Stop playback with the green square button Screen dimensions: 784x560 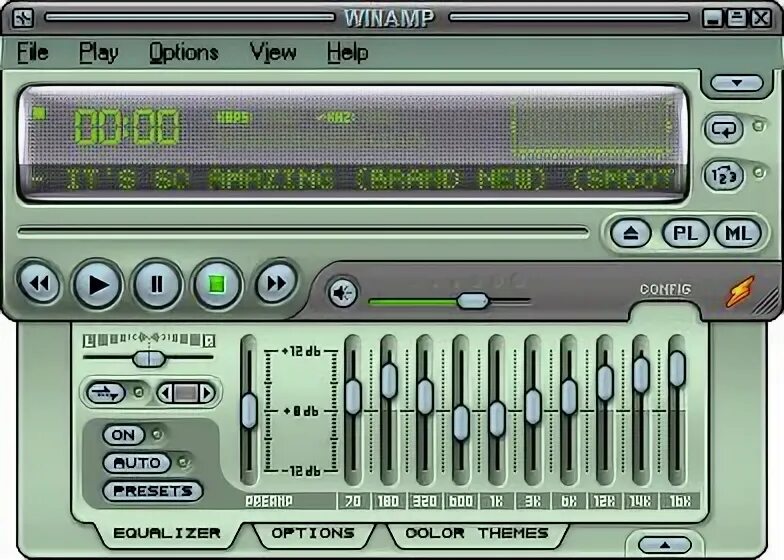[x=217, y=284]
